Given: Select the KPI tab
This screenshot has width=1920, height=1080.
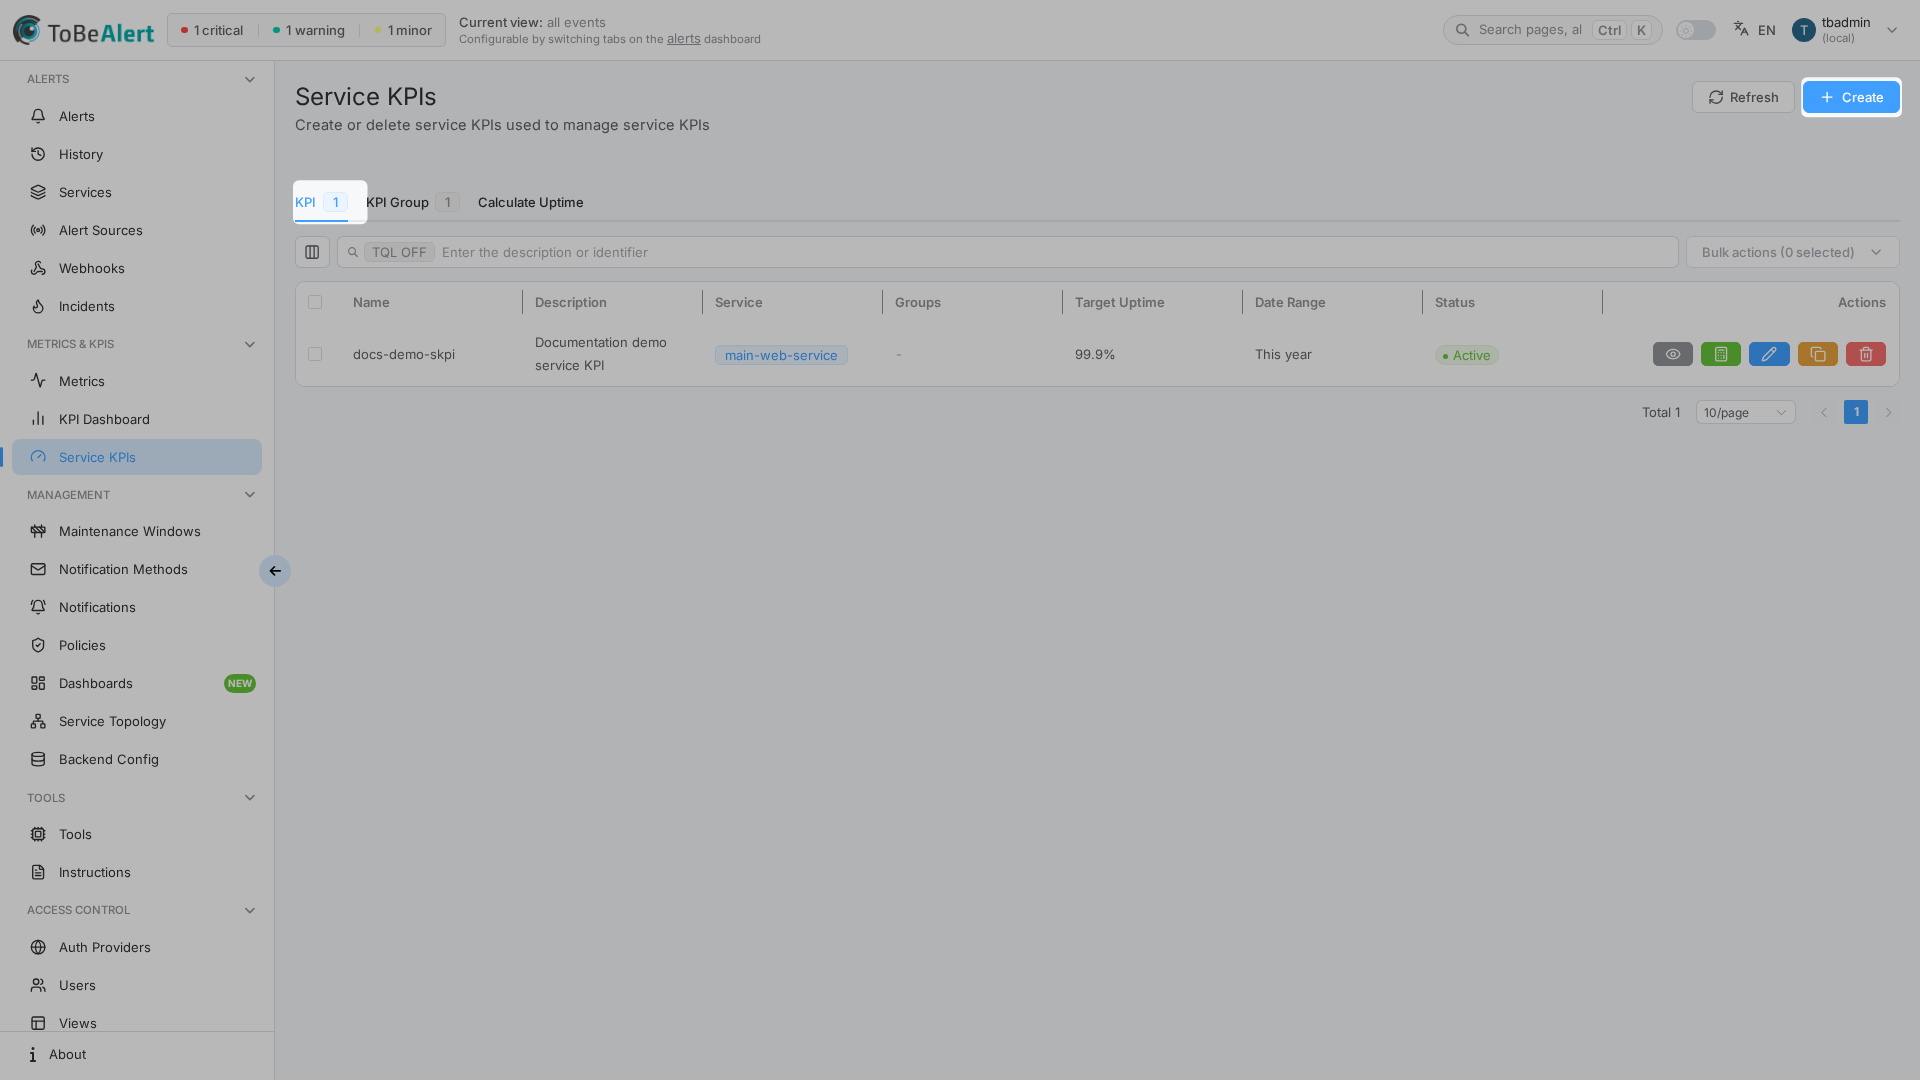Looking at the screenshot, I should [x=321, y=202].
